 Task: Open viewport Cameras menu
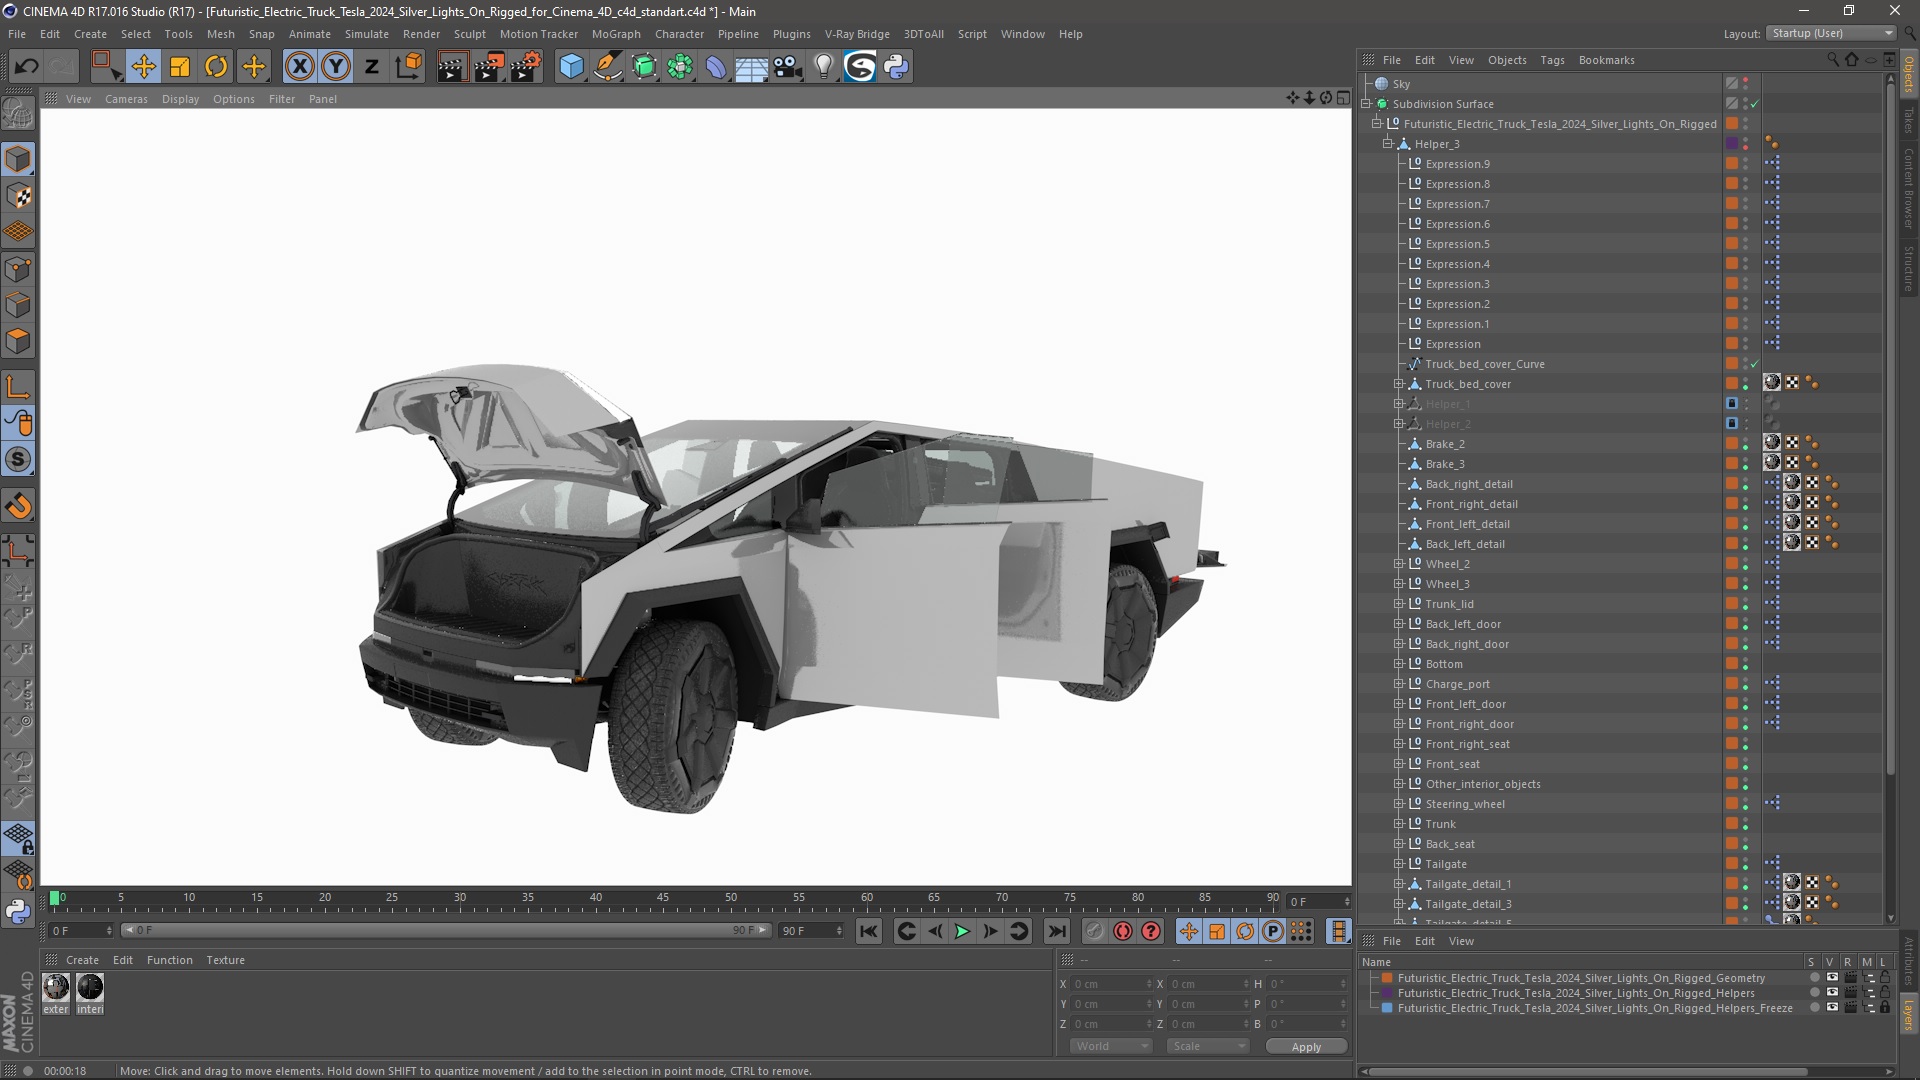tap(126, 99)
